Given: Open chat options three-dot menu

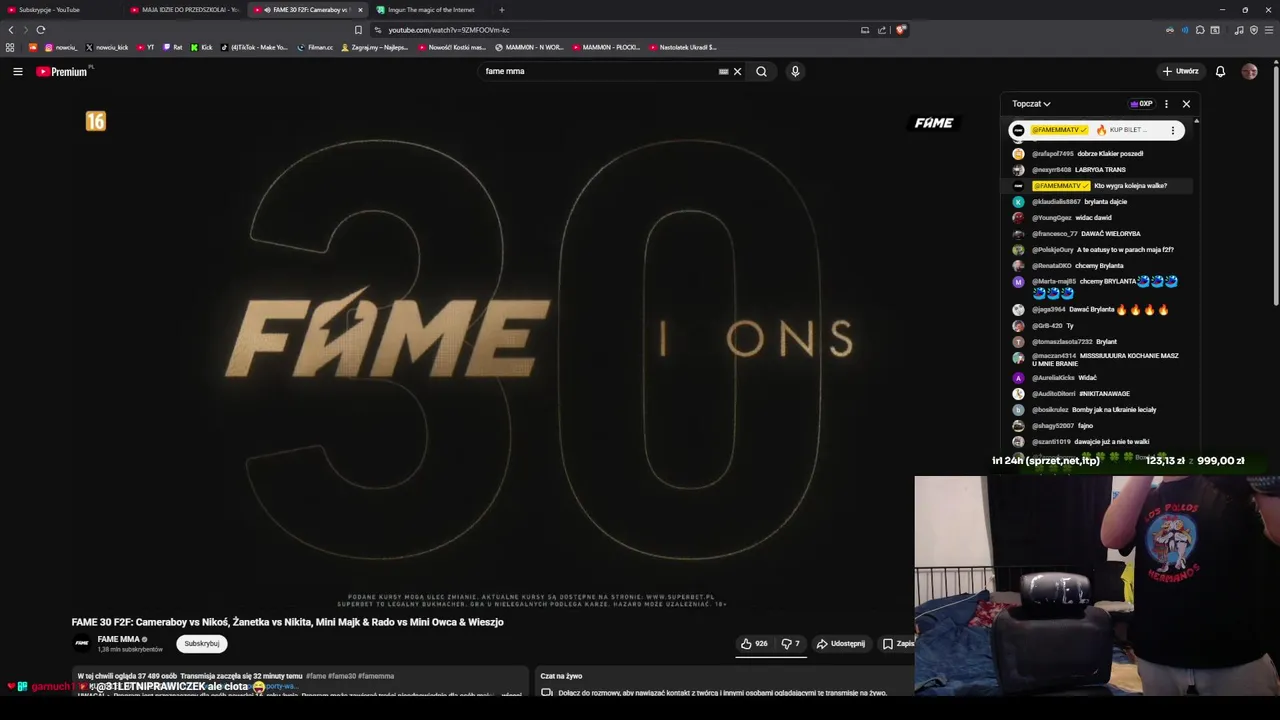Looking at the screenshot, I should (1166, 104).
